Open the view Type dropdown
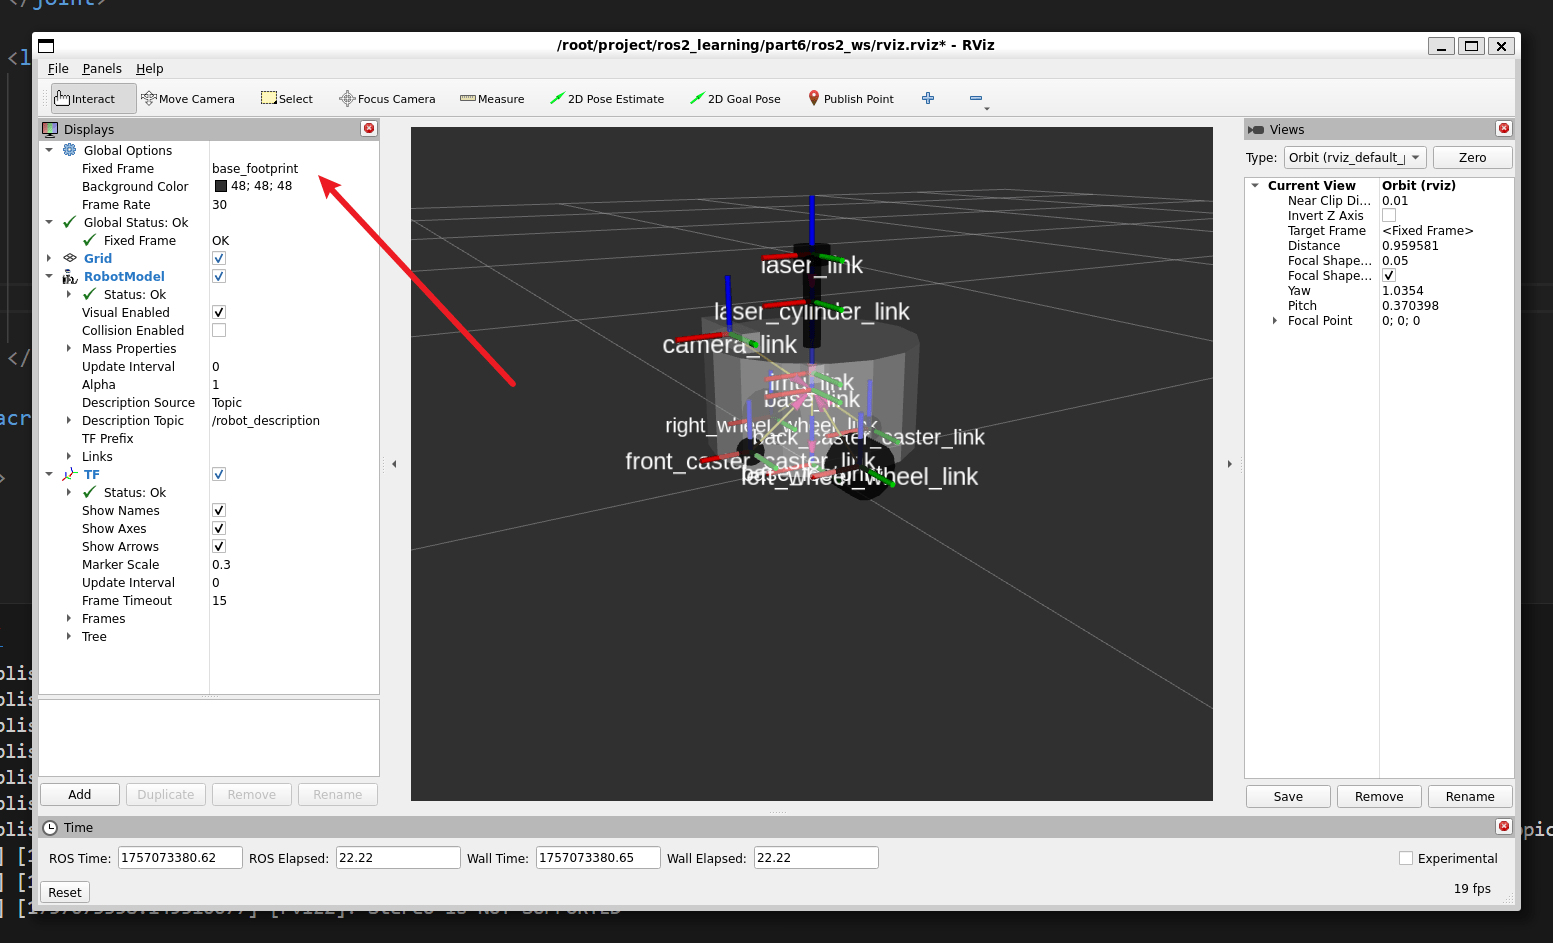Screen dimensions: 1553x943 [1355, 158]
